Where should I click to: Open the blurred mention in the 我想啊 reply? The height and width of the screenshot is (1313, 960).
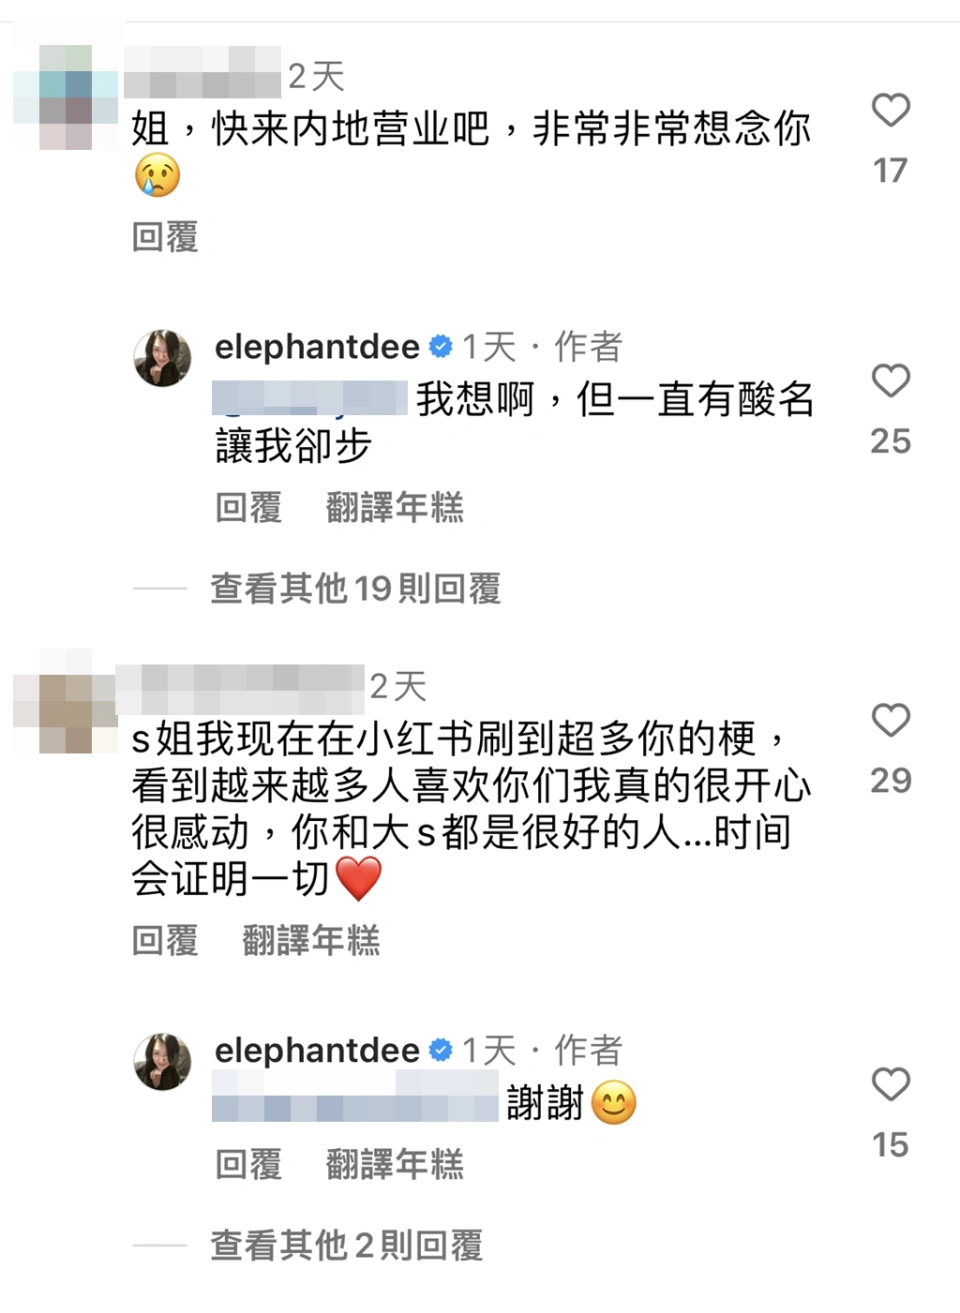tap(310, 398)
